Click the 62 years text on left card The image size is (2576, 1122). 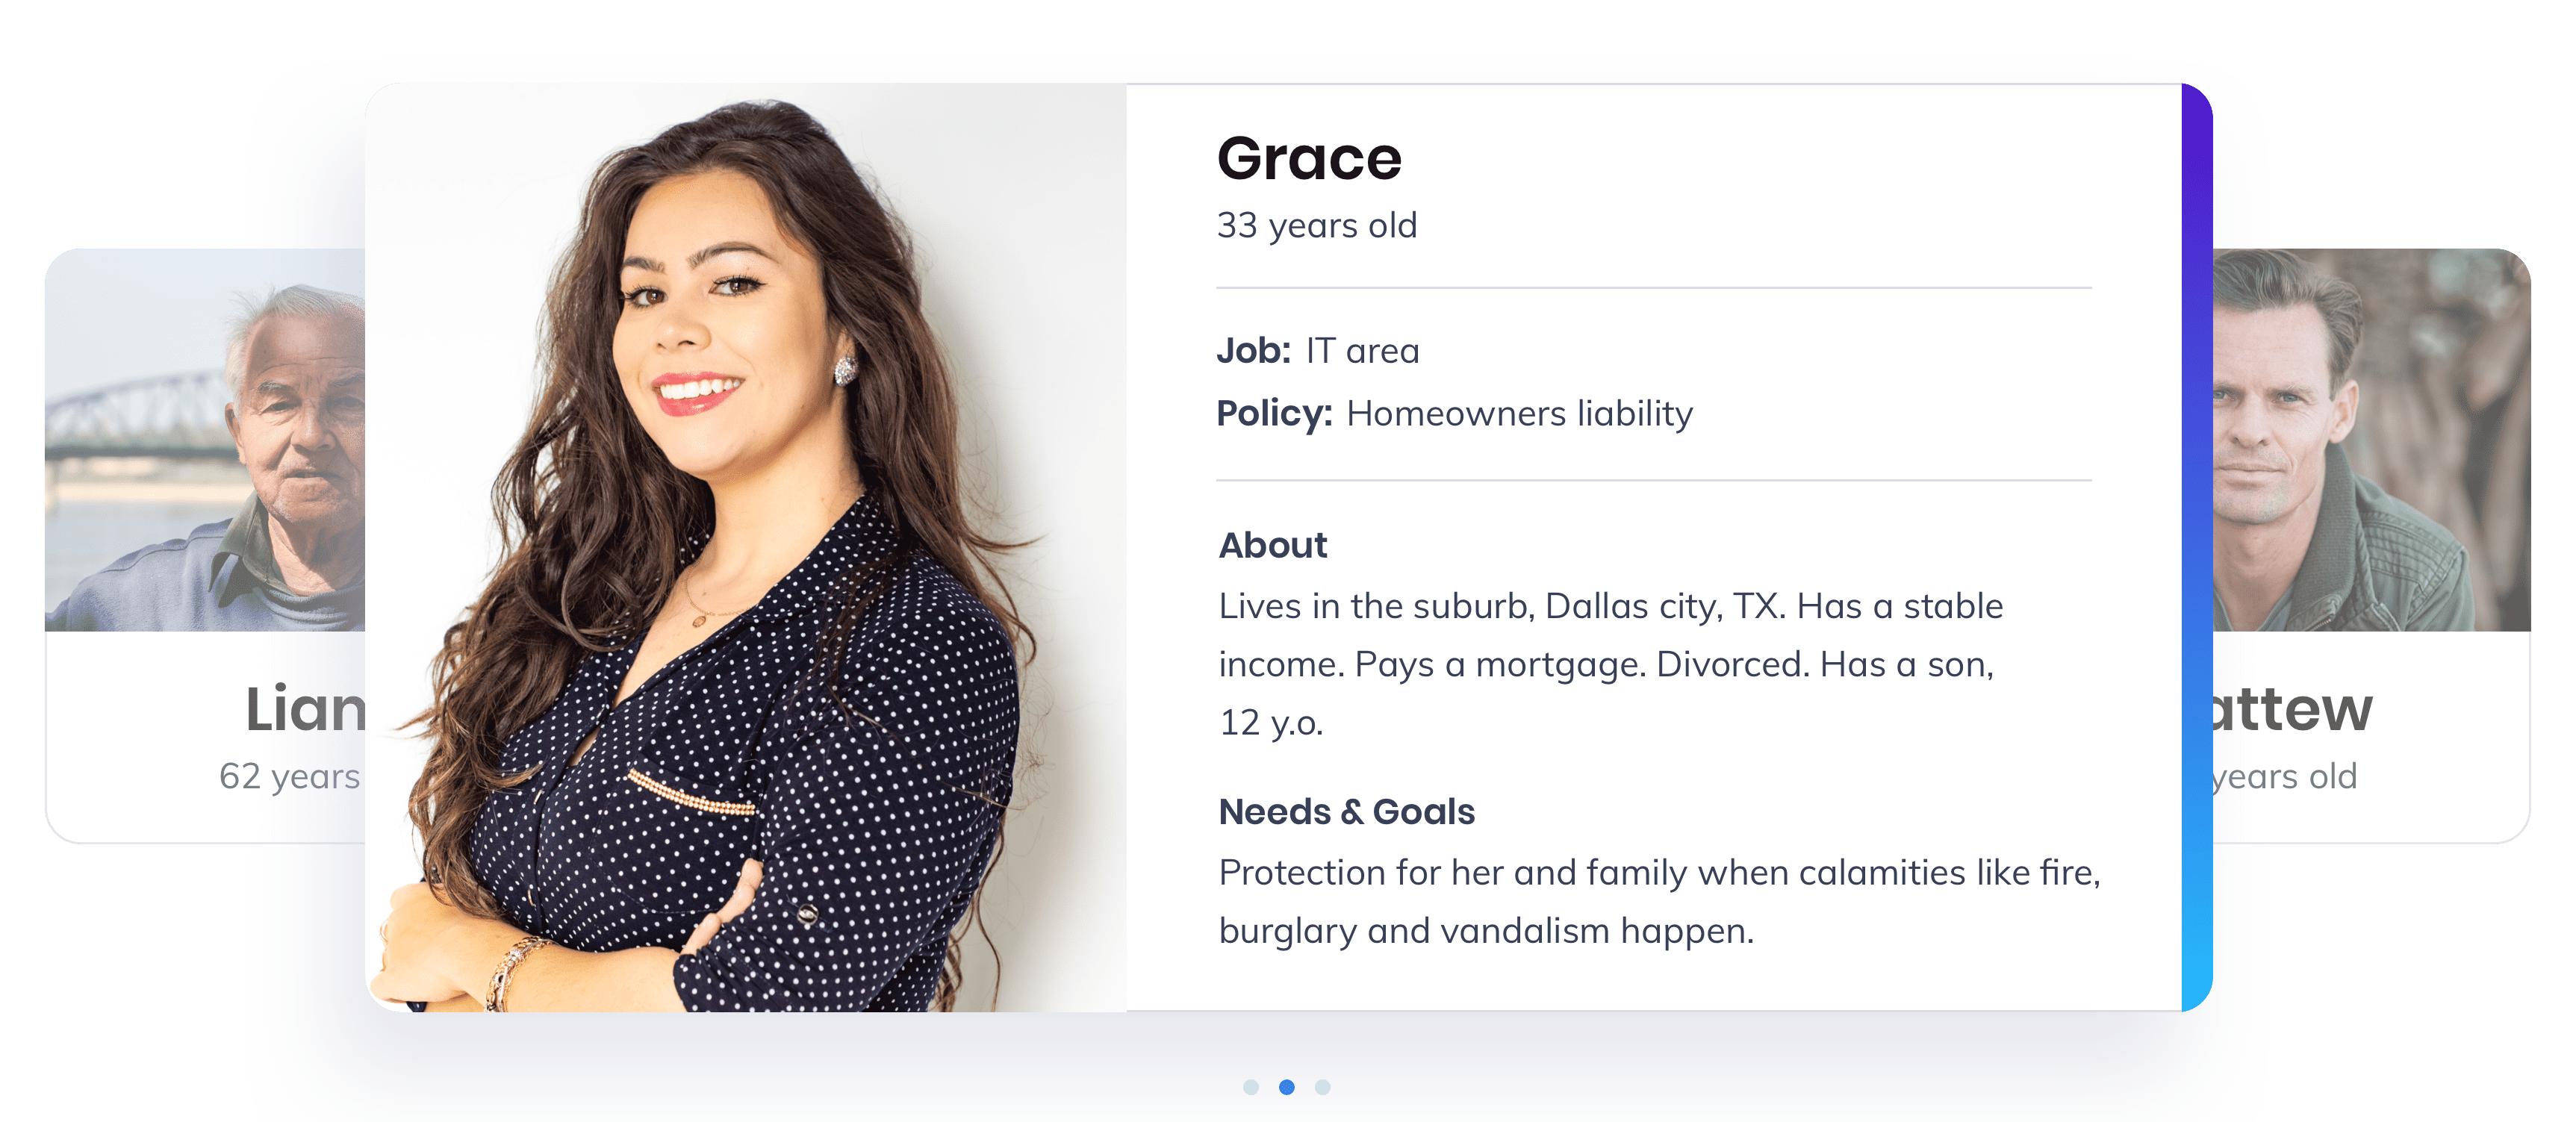[x=289, y=776]
